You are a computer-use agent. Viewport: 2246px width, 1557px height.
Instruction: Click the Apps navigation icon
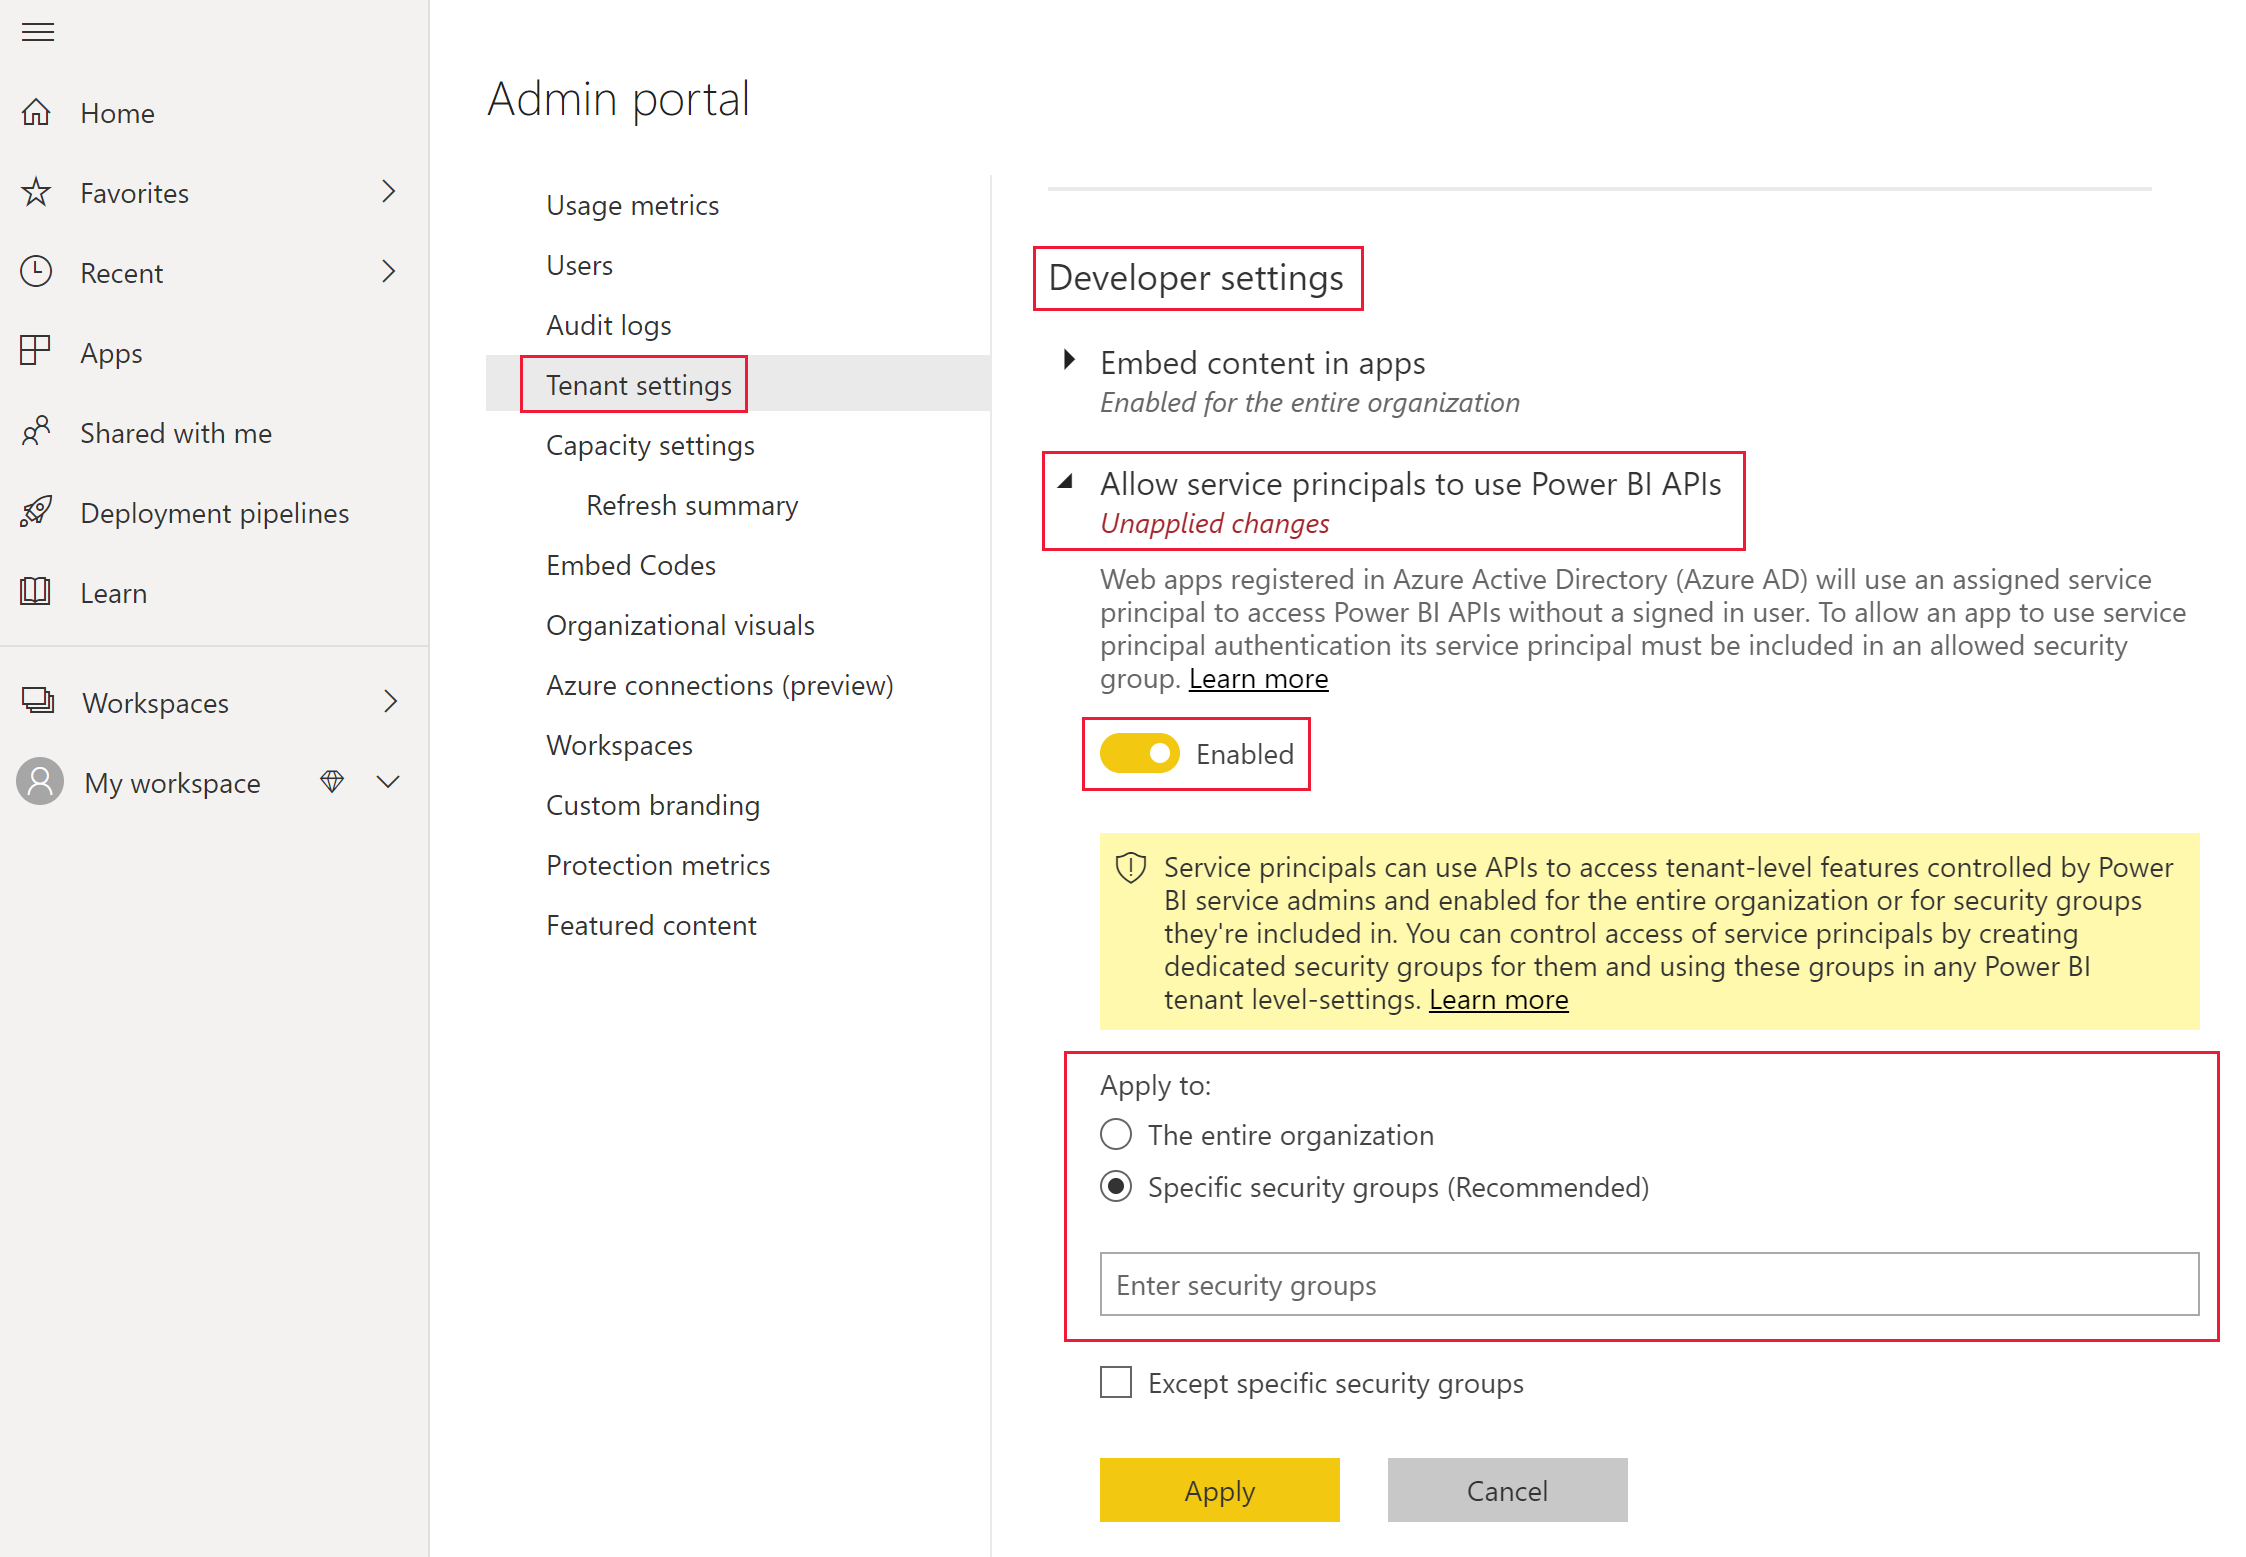pos(41,352)
